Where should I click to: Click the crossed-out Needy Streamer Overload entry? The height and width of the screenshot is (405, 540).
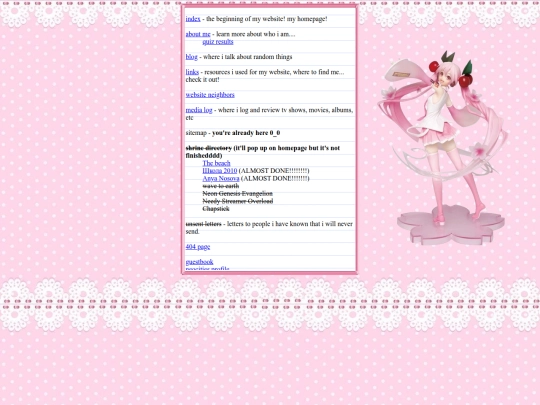point(238,201)
